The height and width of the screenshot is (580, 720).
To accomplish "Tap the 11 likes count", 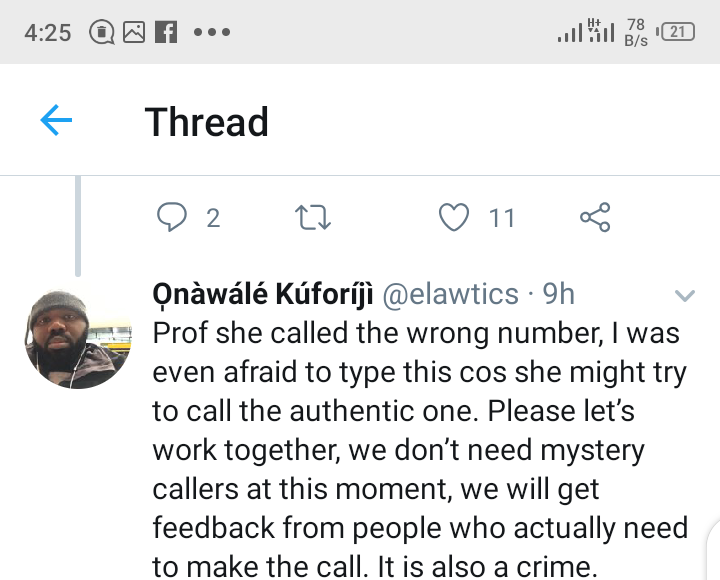I will pyautogui.click(x=502, y=218).
